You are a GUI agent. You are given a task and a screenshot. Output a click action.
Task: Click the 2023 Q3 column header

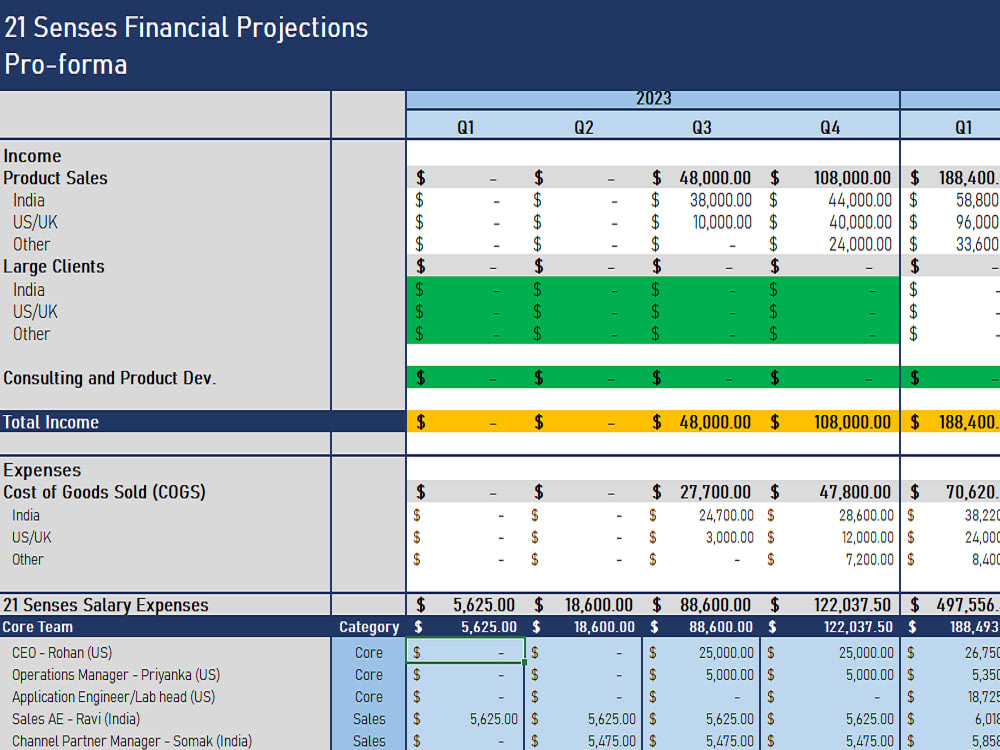(x=702, y=128)
